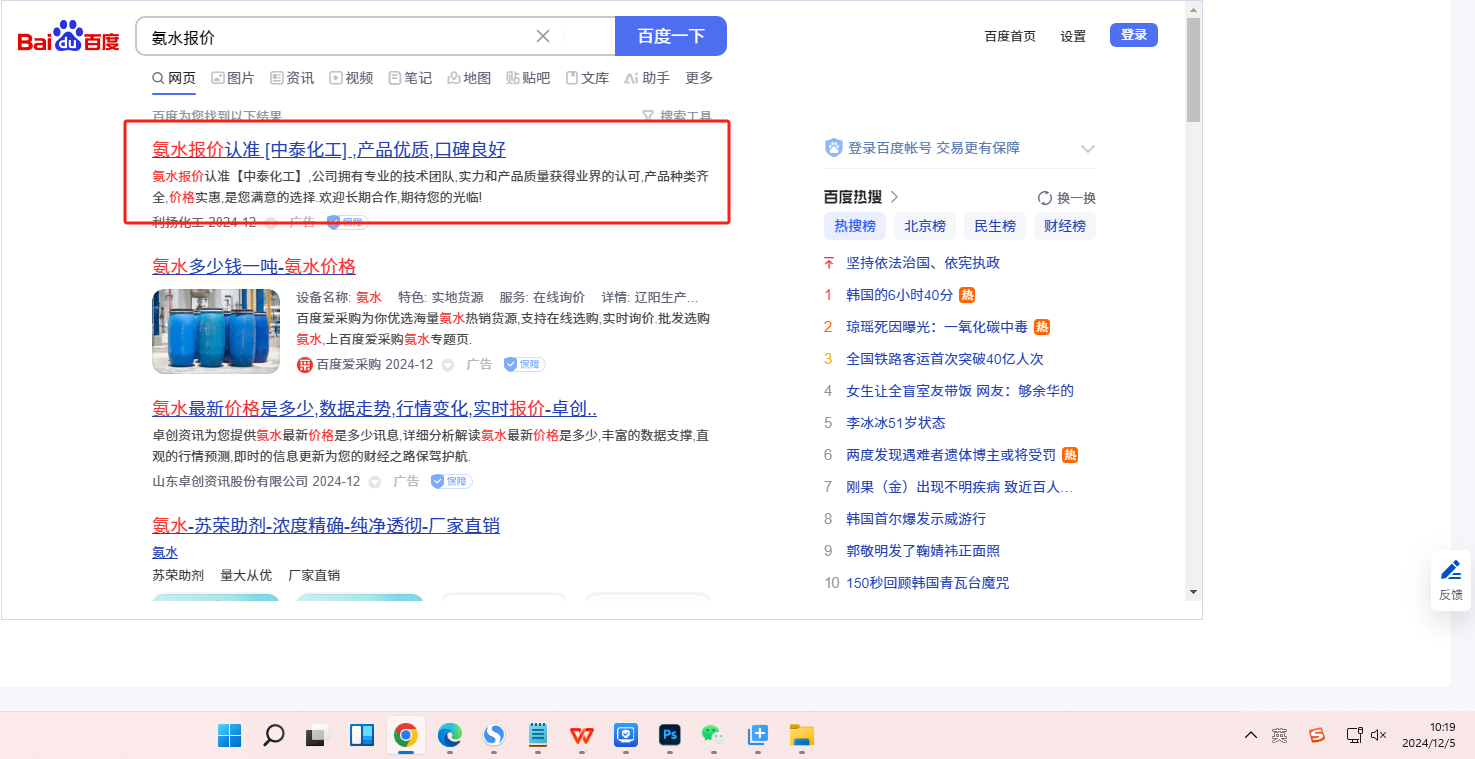The height and width of the screenshot is (759, 1475).
Task: Click the Baidu logo
Action: coord(68,38)
